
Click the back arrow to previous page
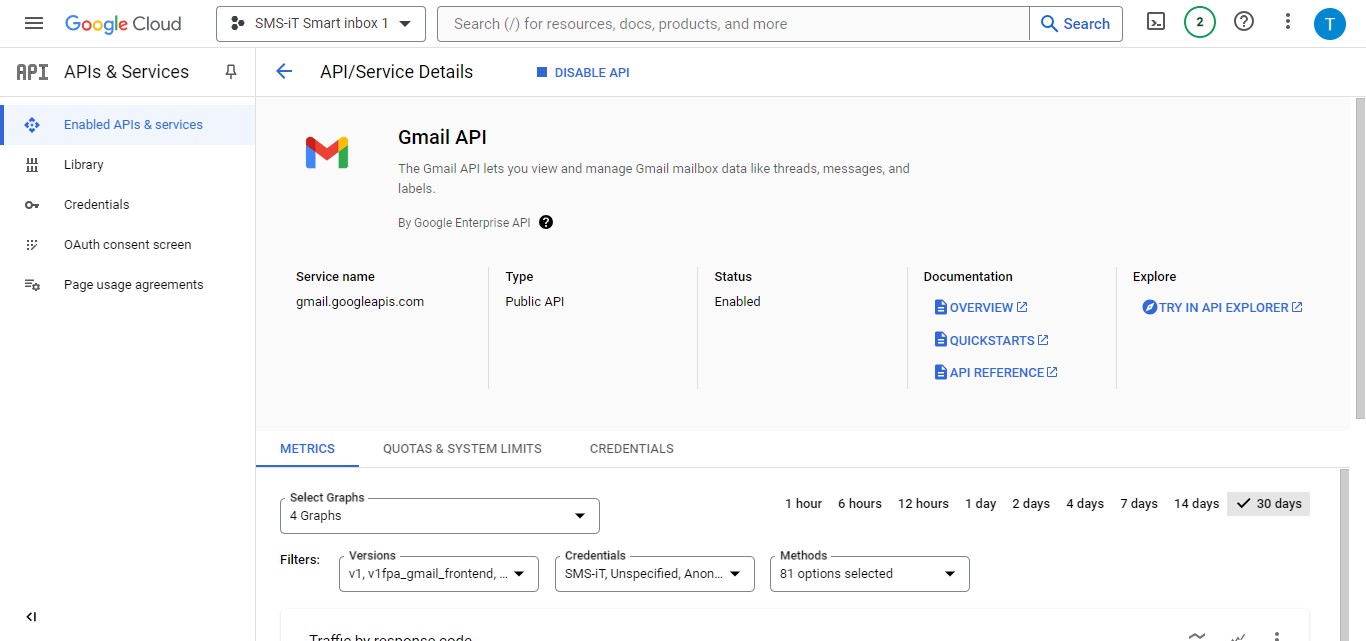(x=284, y=71)
